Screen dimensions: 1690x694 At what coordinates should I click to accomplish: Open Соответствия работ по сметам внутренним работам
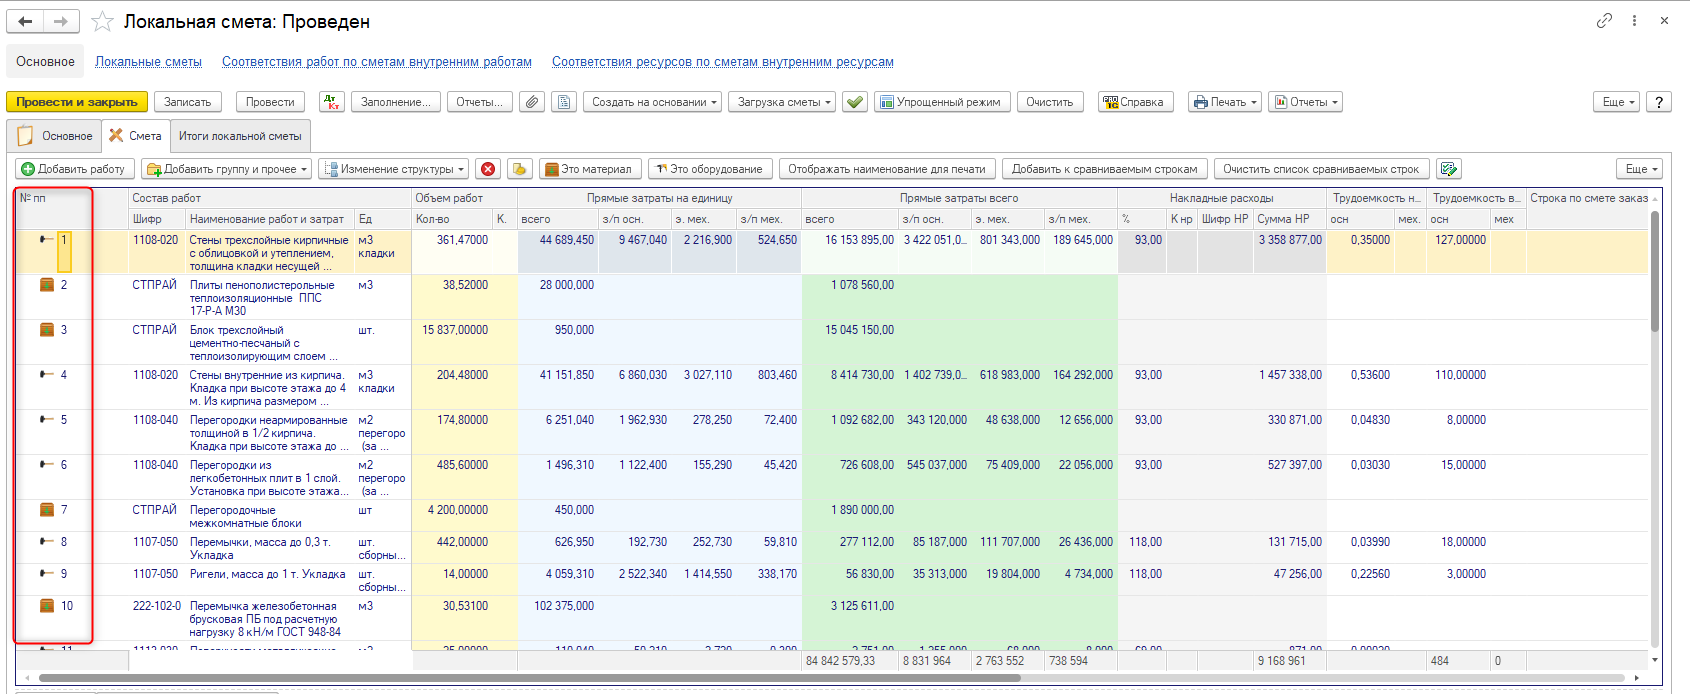point(377,62)
